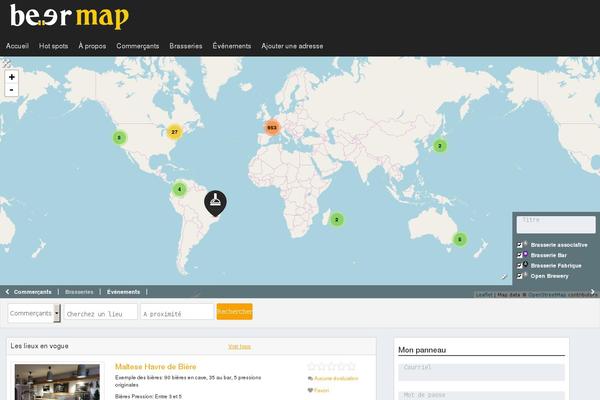
Task: Open green cluster in northern South America
Action: pyautogui.click(x=179, y=189)
